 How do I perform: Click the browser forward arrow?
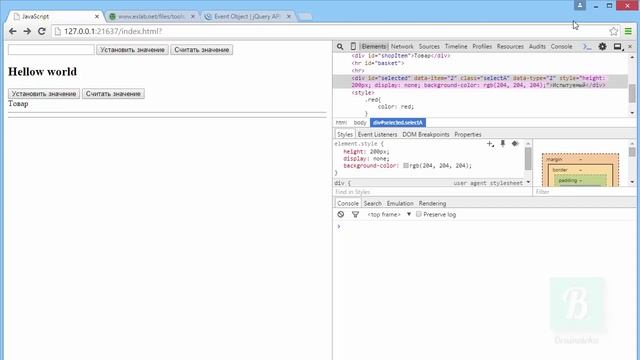coord(27,31)
